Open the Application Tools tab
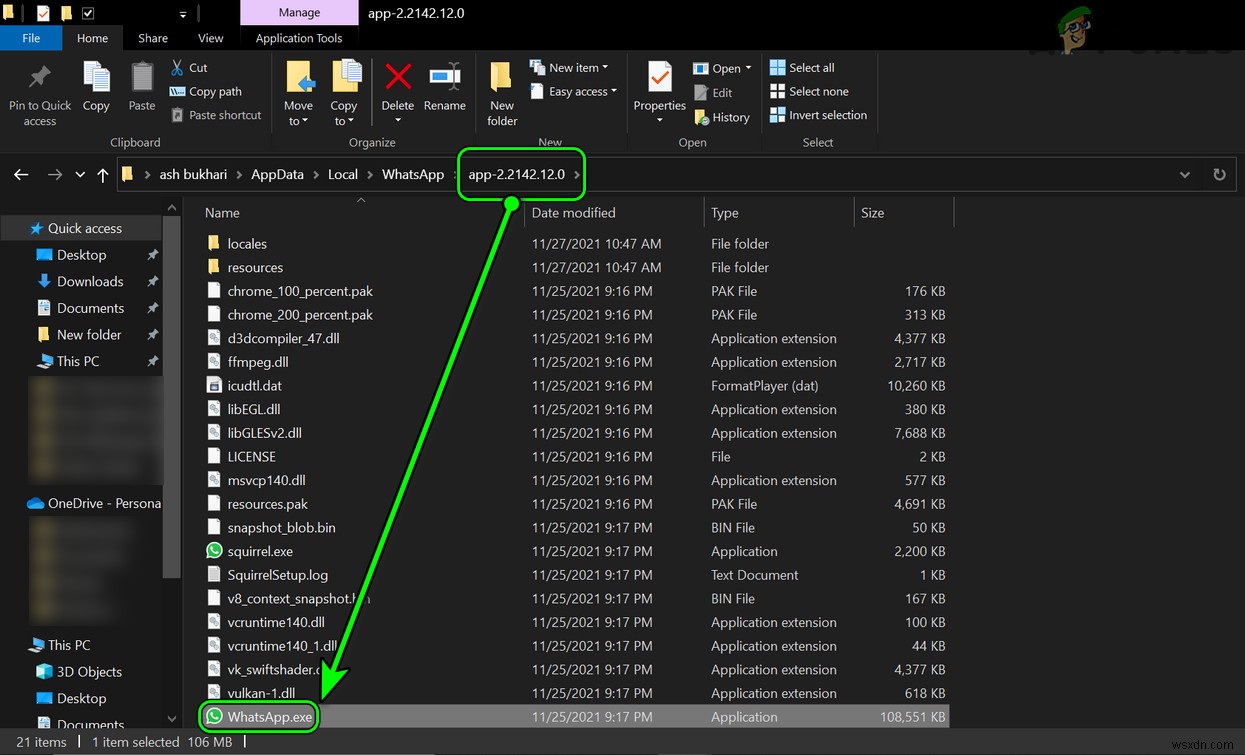 (299, 38)
